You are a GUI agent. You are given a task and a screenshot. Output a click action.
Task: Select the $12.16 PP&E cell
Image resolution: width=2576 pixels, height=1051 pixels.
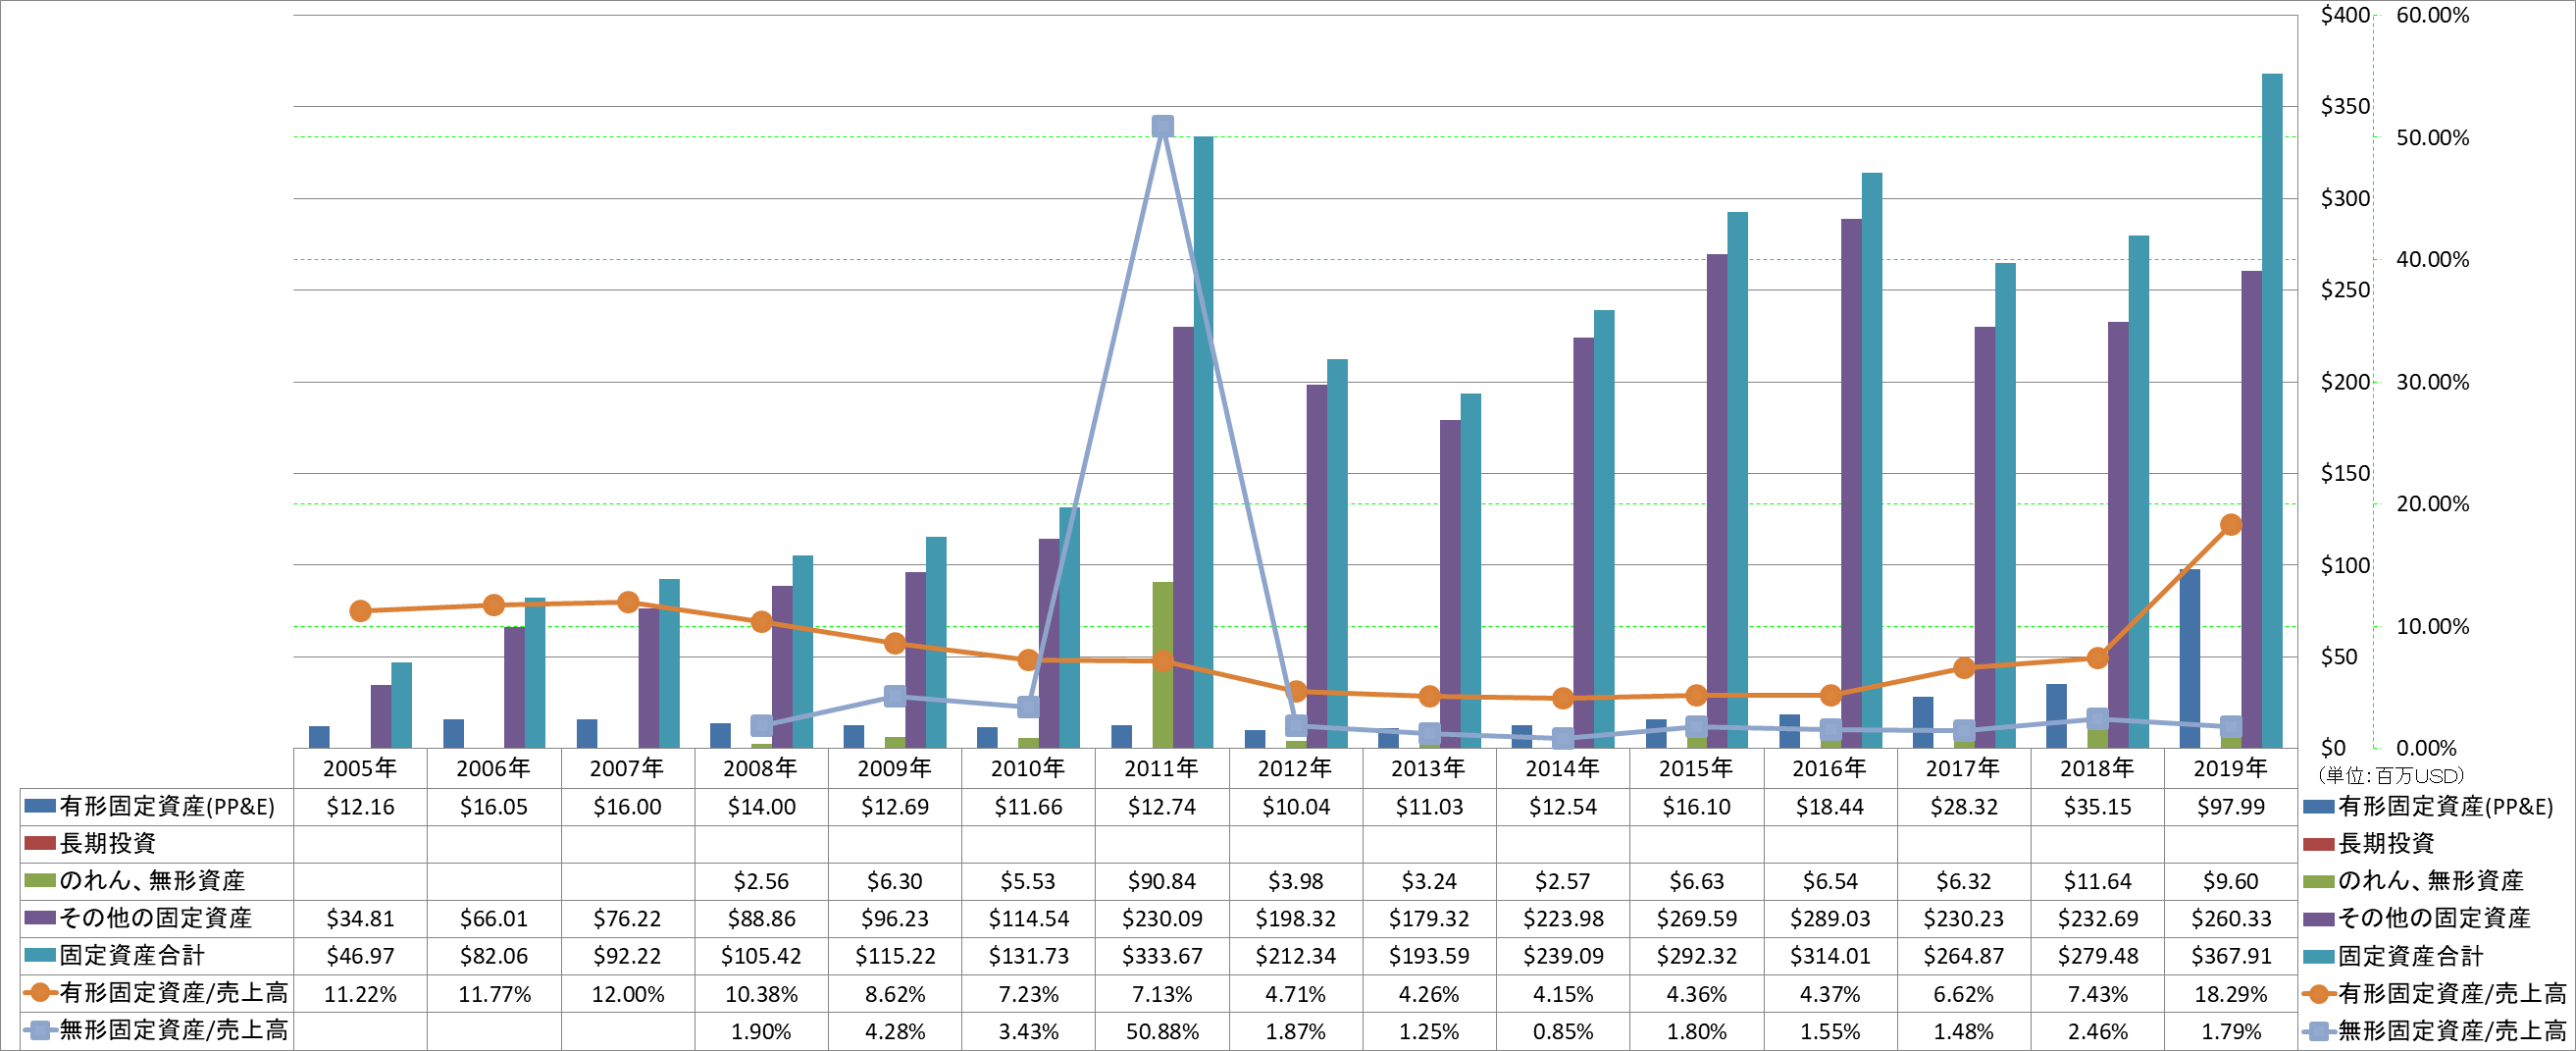point(360,807)
